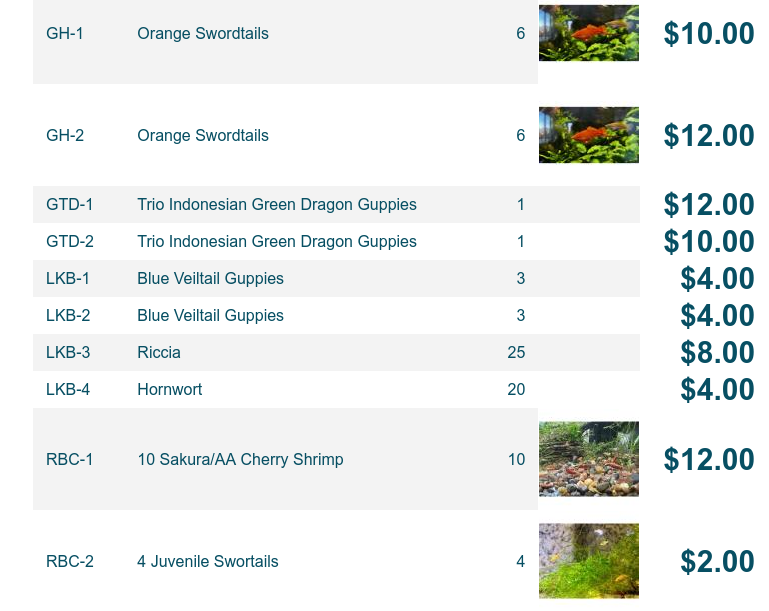View the Juvenile Swortails lot photo

(x=589, y=560)
